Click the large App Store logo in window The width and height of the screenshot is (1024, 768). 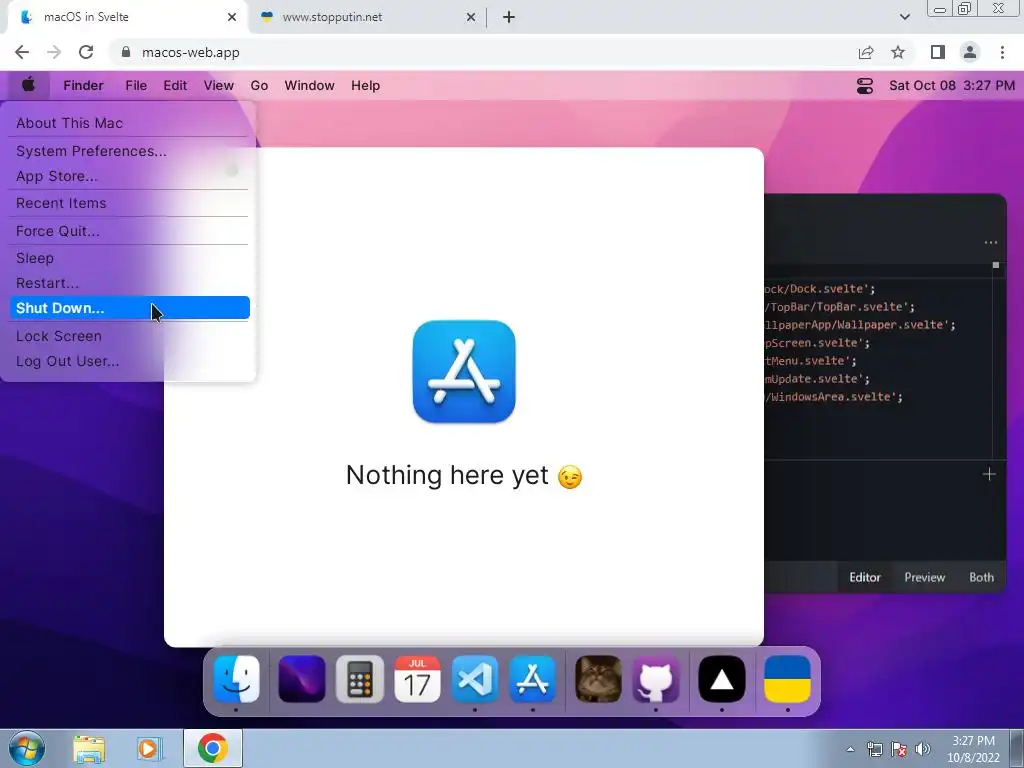point(464,372)
